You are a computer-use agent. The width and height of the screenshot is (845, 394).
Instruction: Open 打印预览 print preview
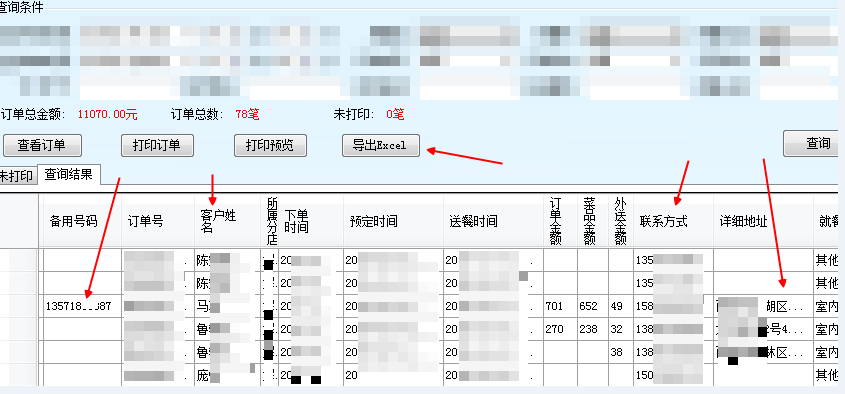[x=270, y=145]
